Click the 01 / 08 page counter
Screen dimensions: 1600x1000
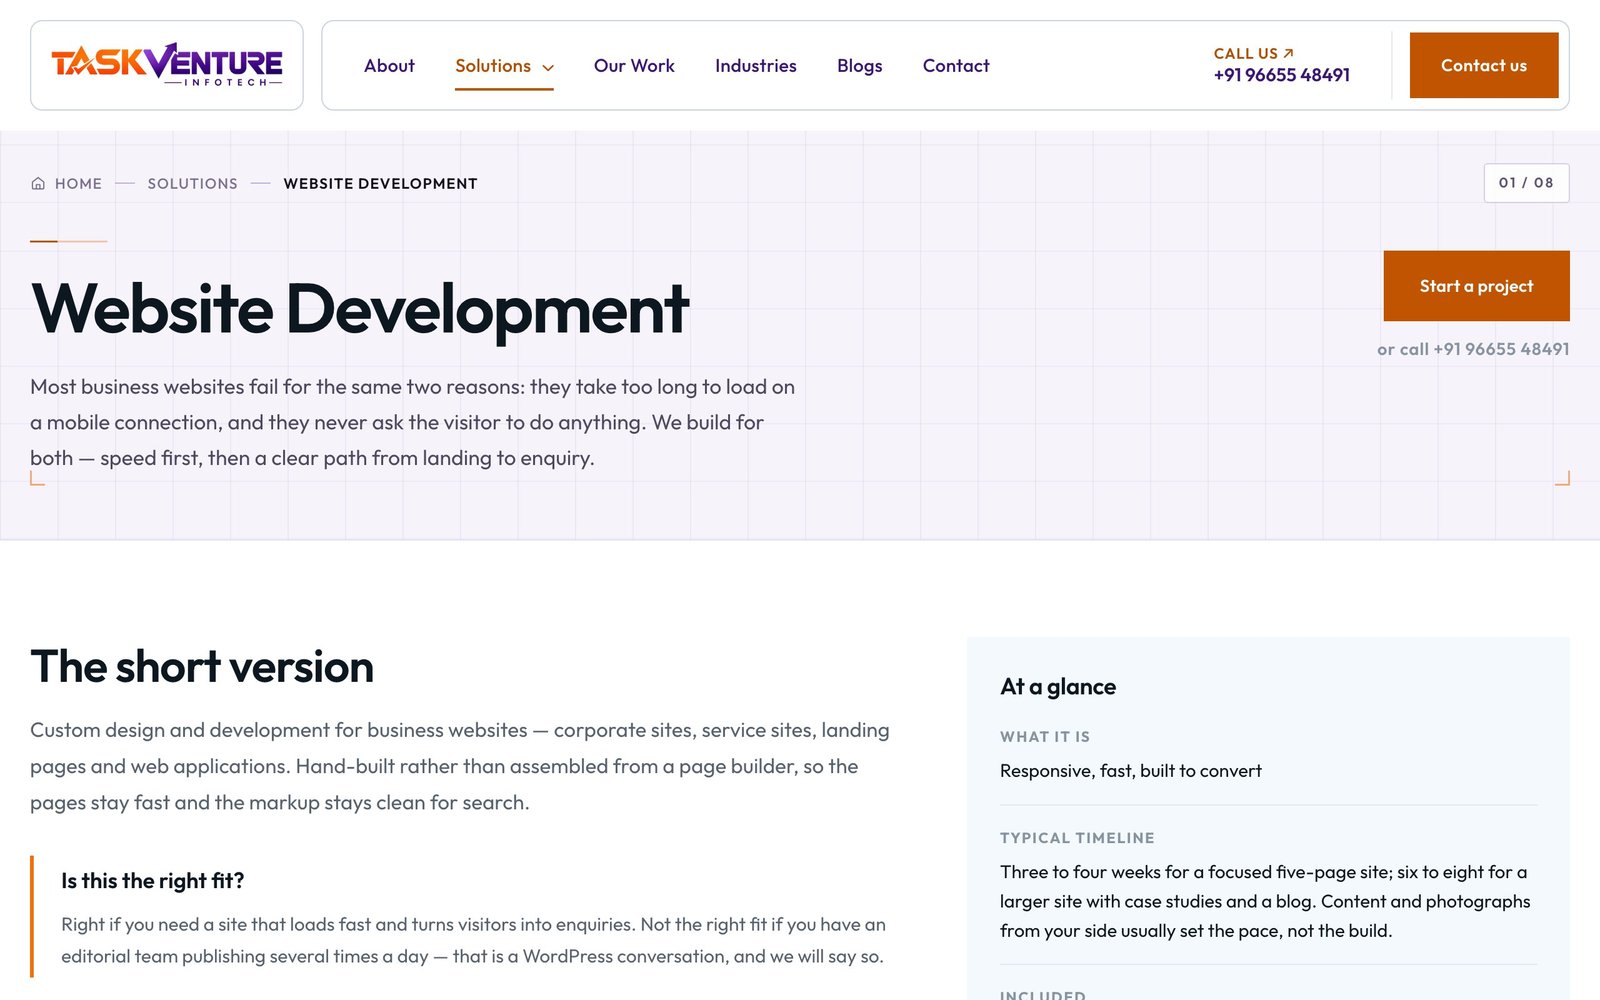[x=1526, y=183]
